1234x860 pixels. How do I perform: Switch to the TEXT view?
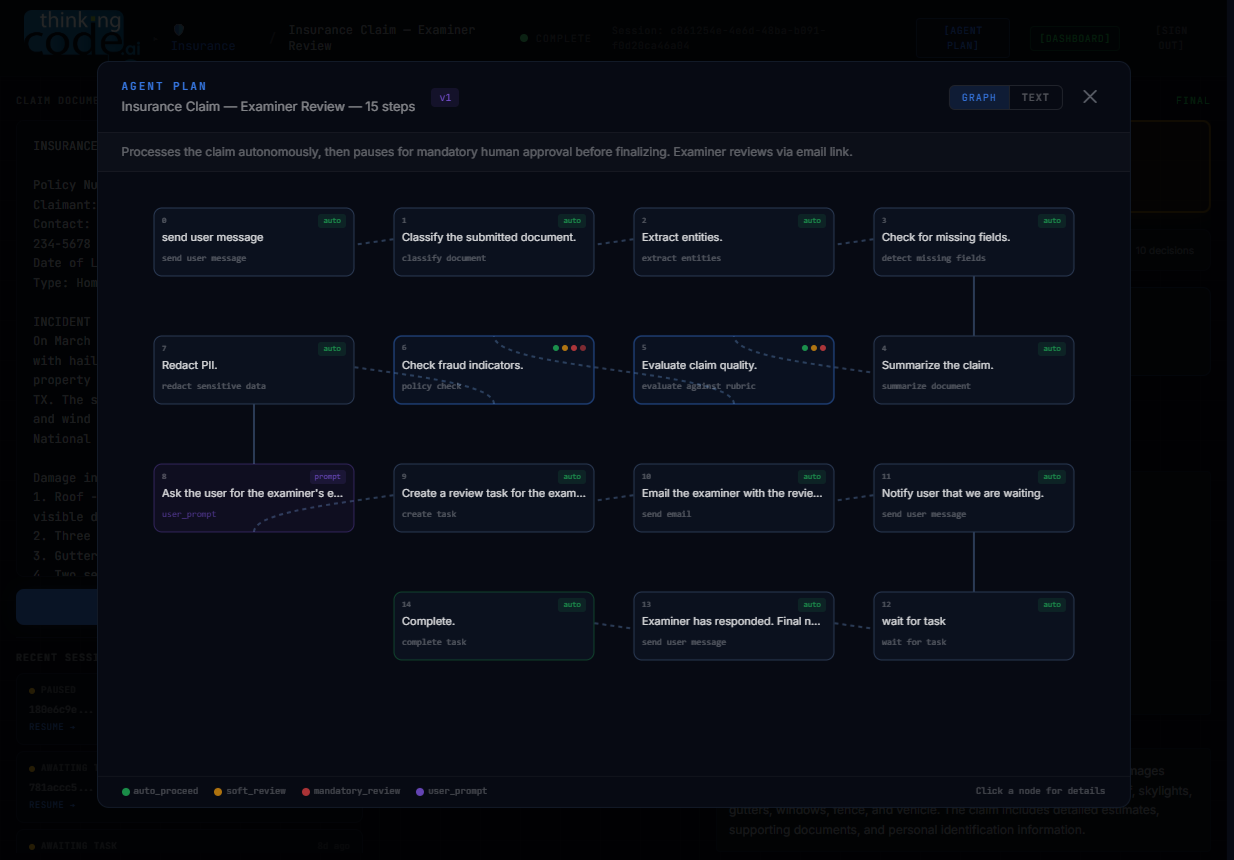1035,97
